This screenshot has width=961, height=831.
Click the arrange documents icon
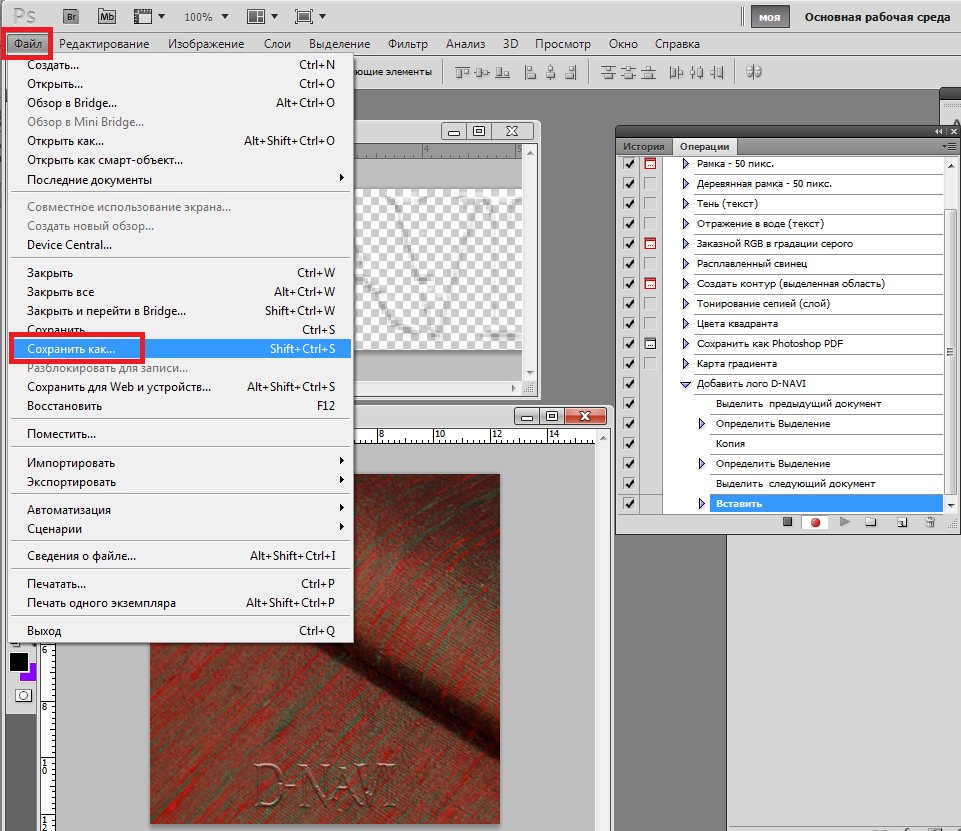coord(256,17)
